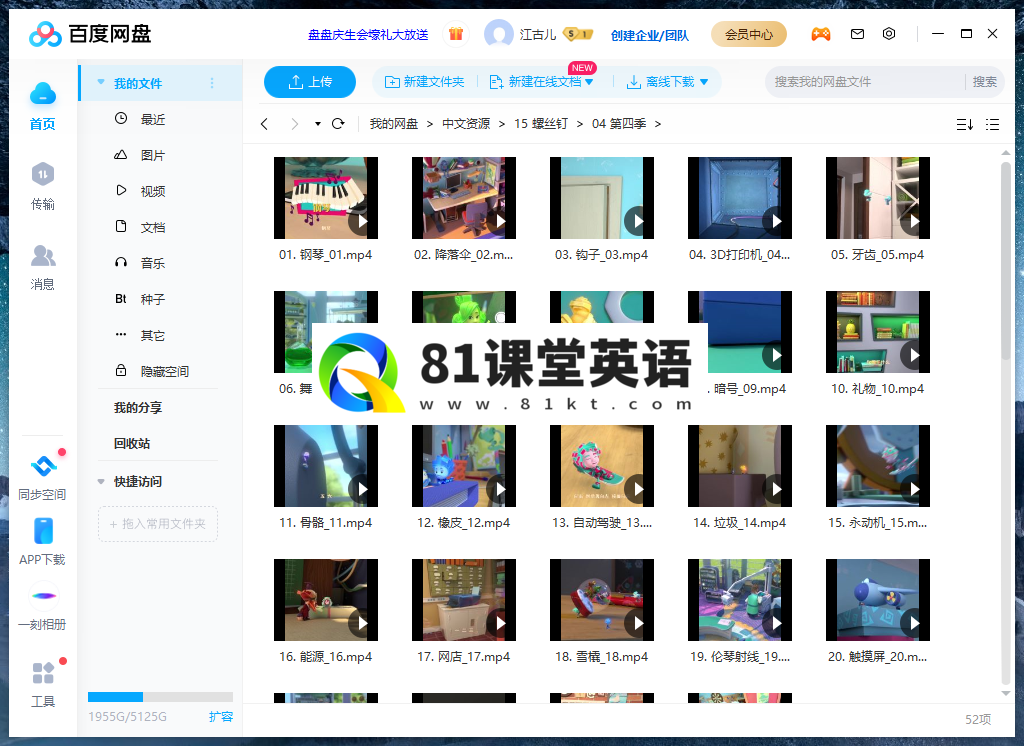This screenshot has width=1024, height=746.
Task: Open 我的分享 my shares
Action: (138, 408)
